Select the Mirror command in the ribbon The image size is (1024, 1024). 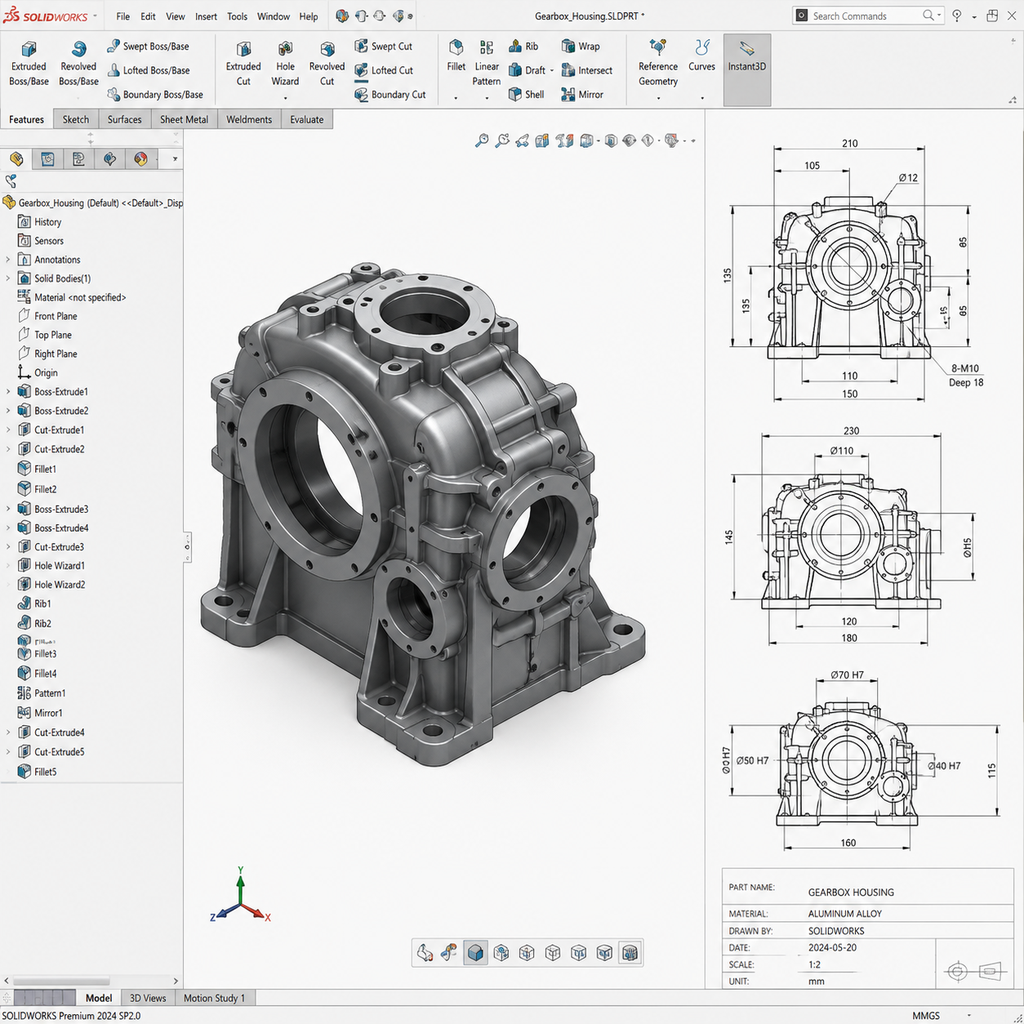tap(582, 94)
